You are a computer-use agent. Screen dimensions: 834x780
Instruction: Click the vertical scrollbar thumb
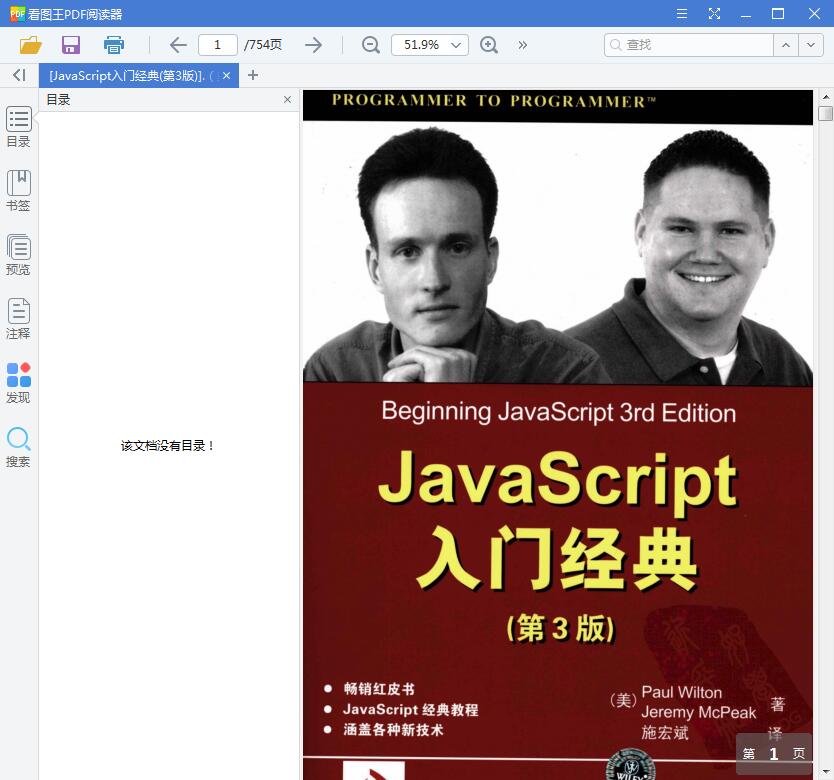pos(825,113)
